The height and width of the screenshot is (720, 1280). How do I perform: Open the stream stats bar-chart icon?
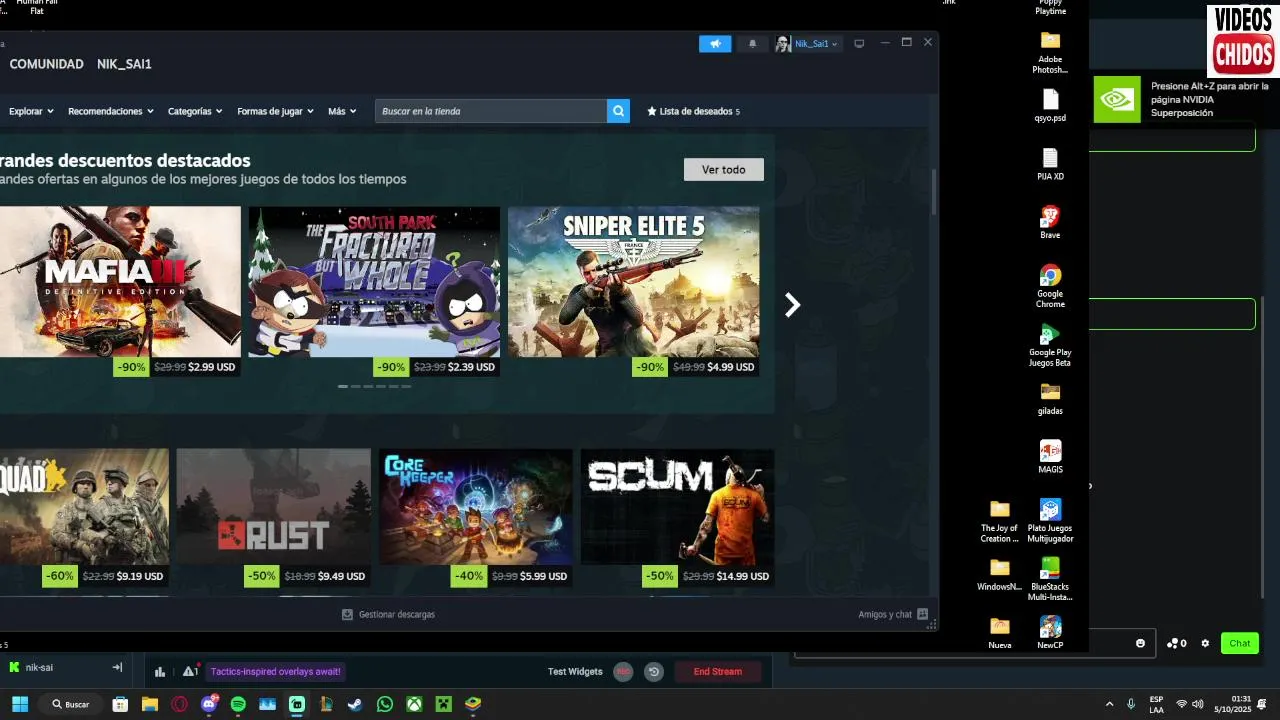[160, 672]
